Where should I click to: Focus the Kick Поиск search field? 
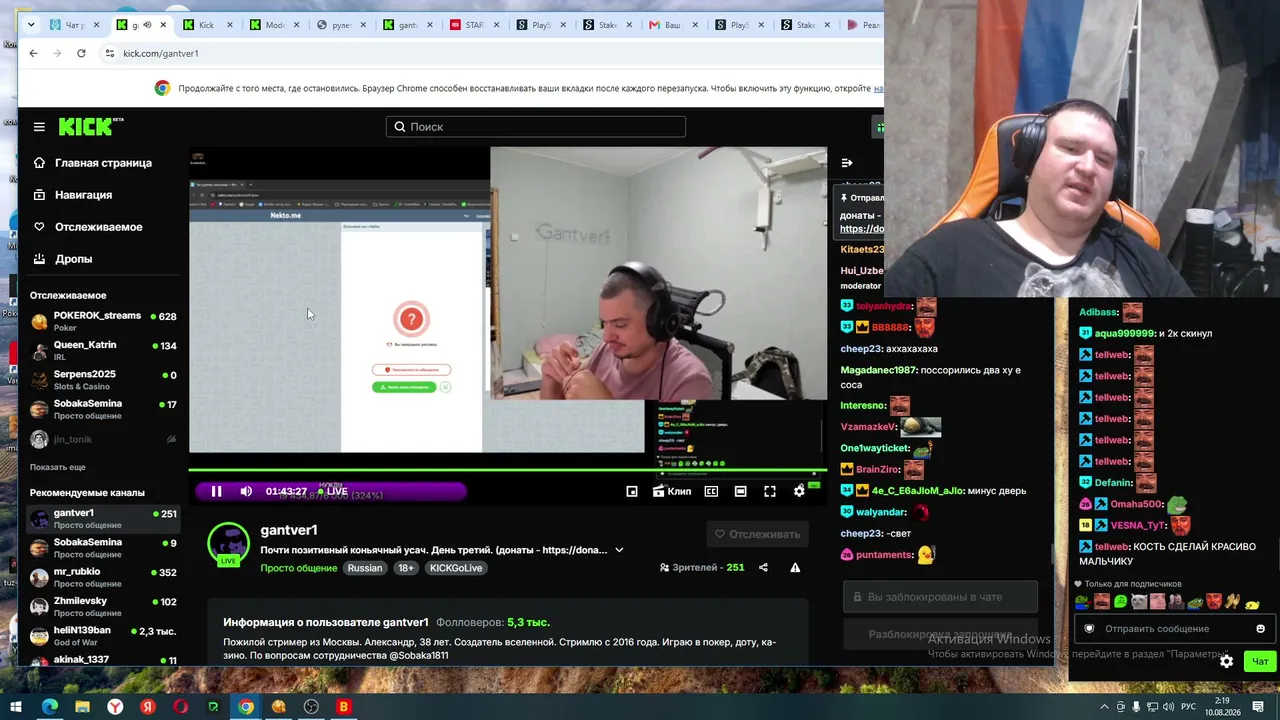pos(536,127)
